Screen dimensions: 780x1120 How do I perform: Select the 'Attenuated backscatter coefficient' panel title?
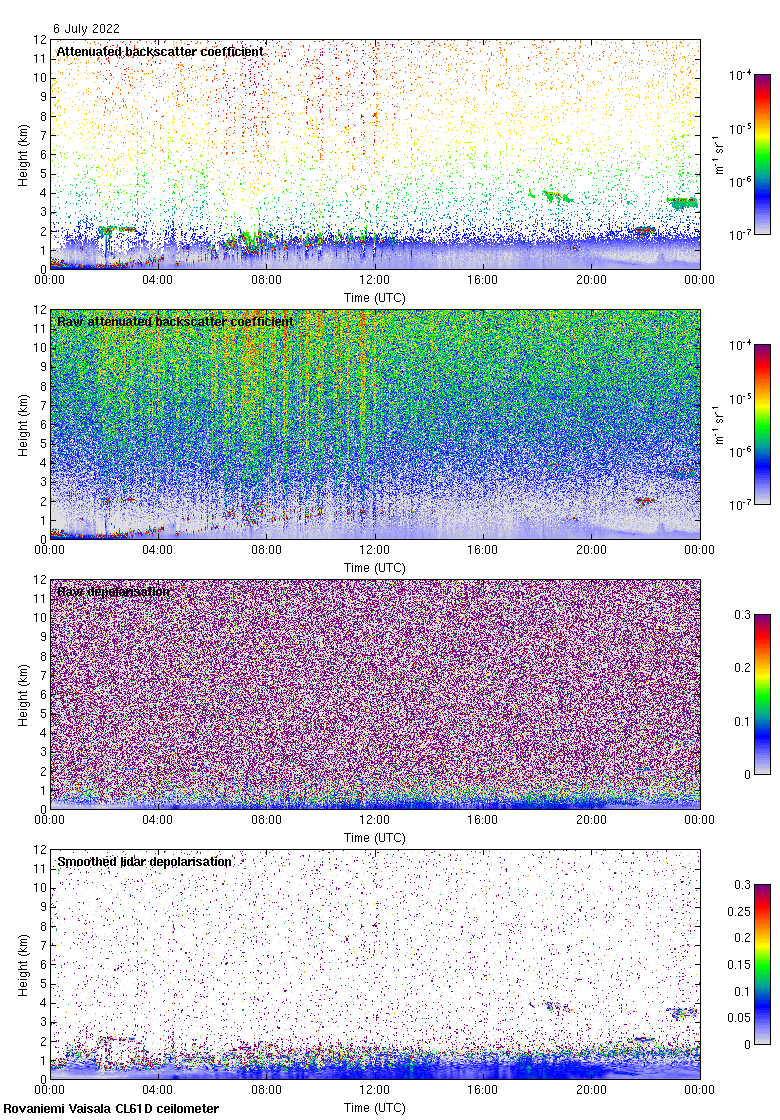click(160, 51)
